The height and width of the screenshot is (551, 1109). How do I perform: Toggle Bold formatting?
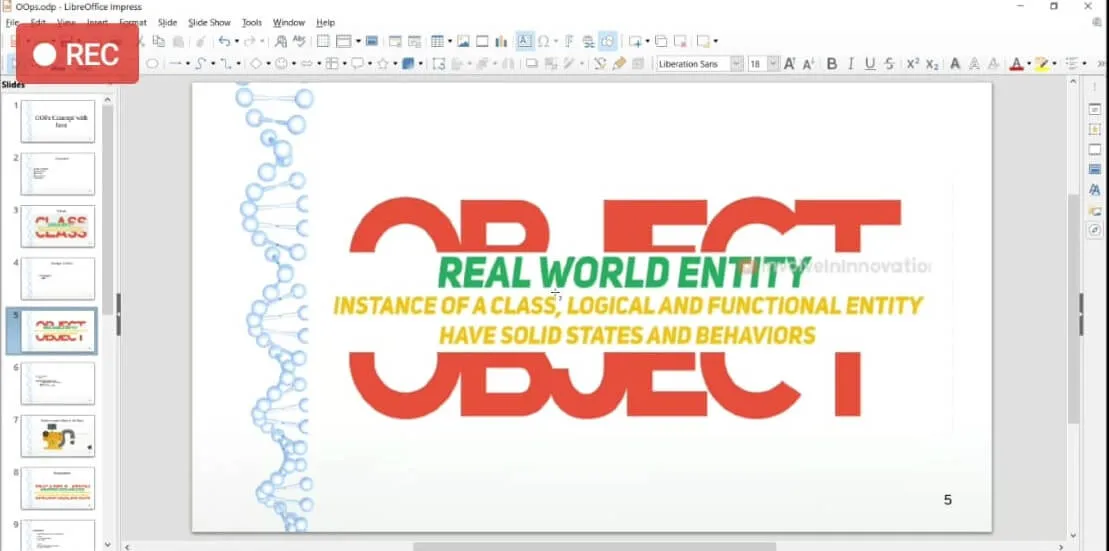(832, 64)
